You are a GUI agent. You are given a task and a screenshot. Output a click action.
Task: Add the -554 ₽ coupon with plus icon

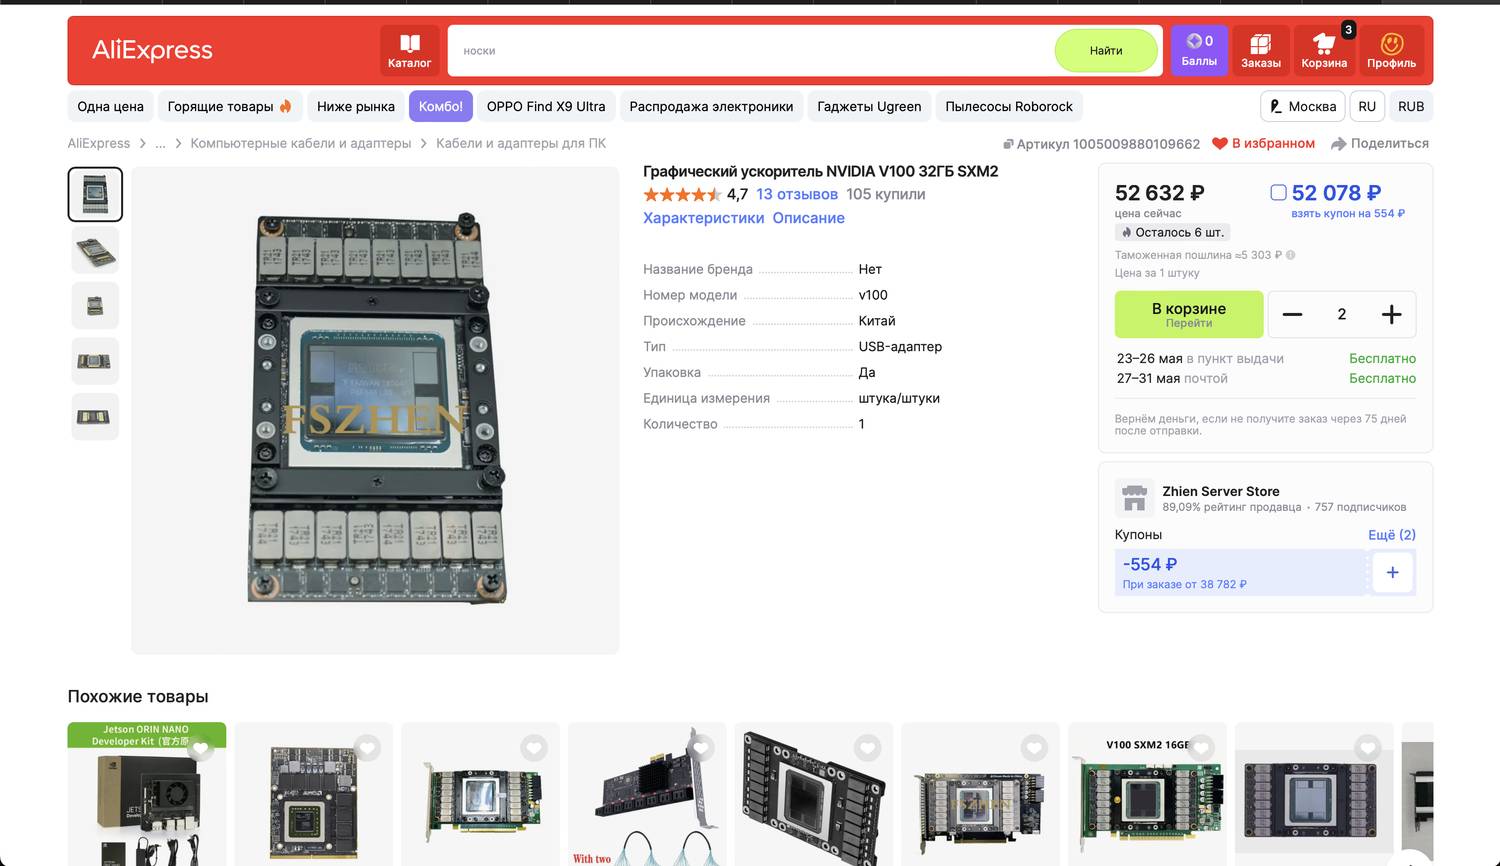click(1392, 572)
